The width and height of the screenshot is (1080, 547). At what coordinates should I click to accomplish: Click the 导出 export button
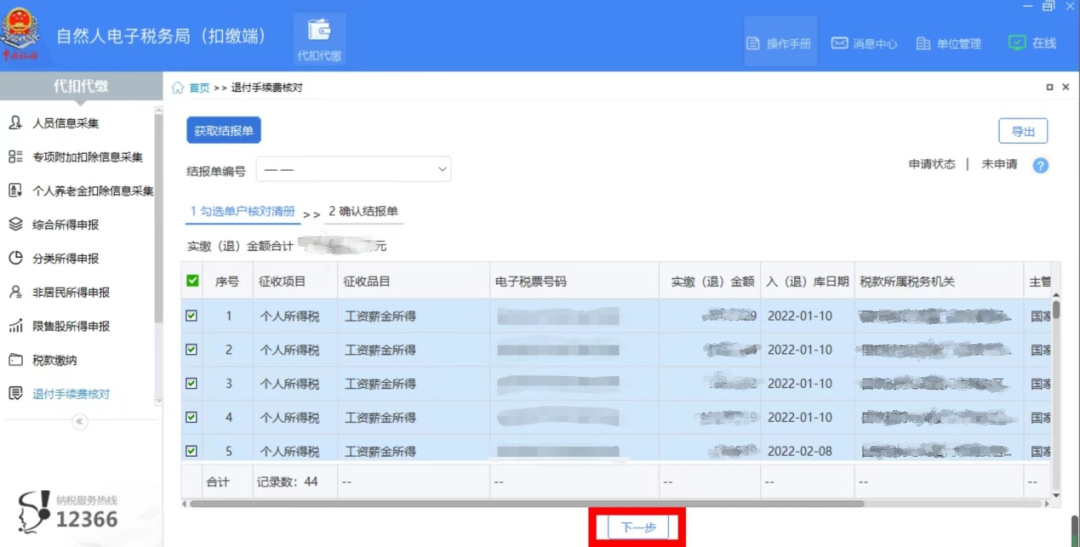point(1022,131)
